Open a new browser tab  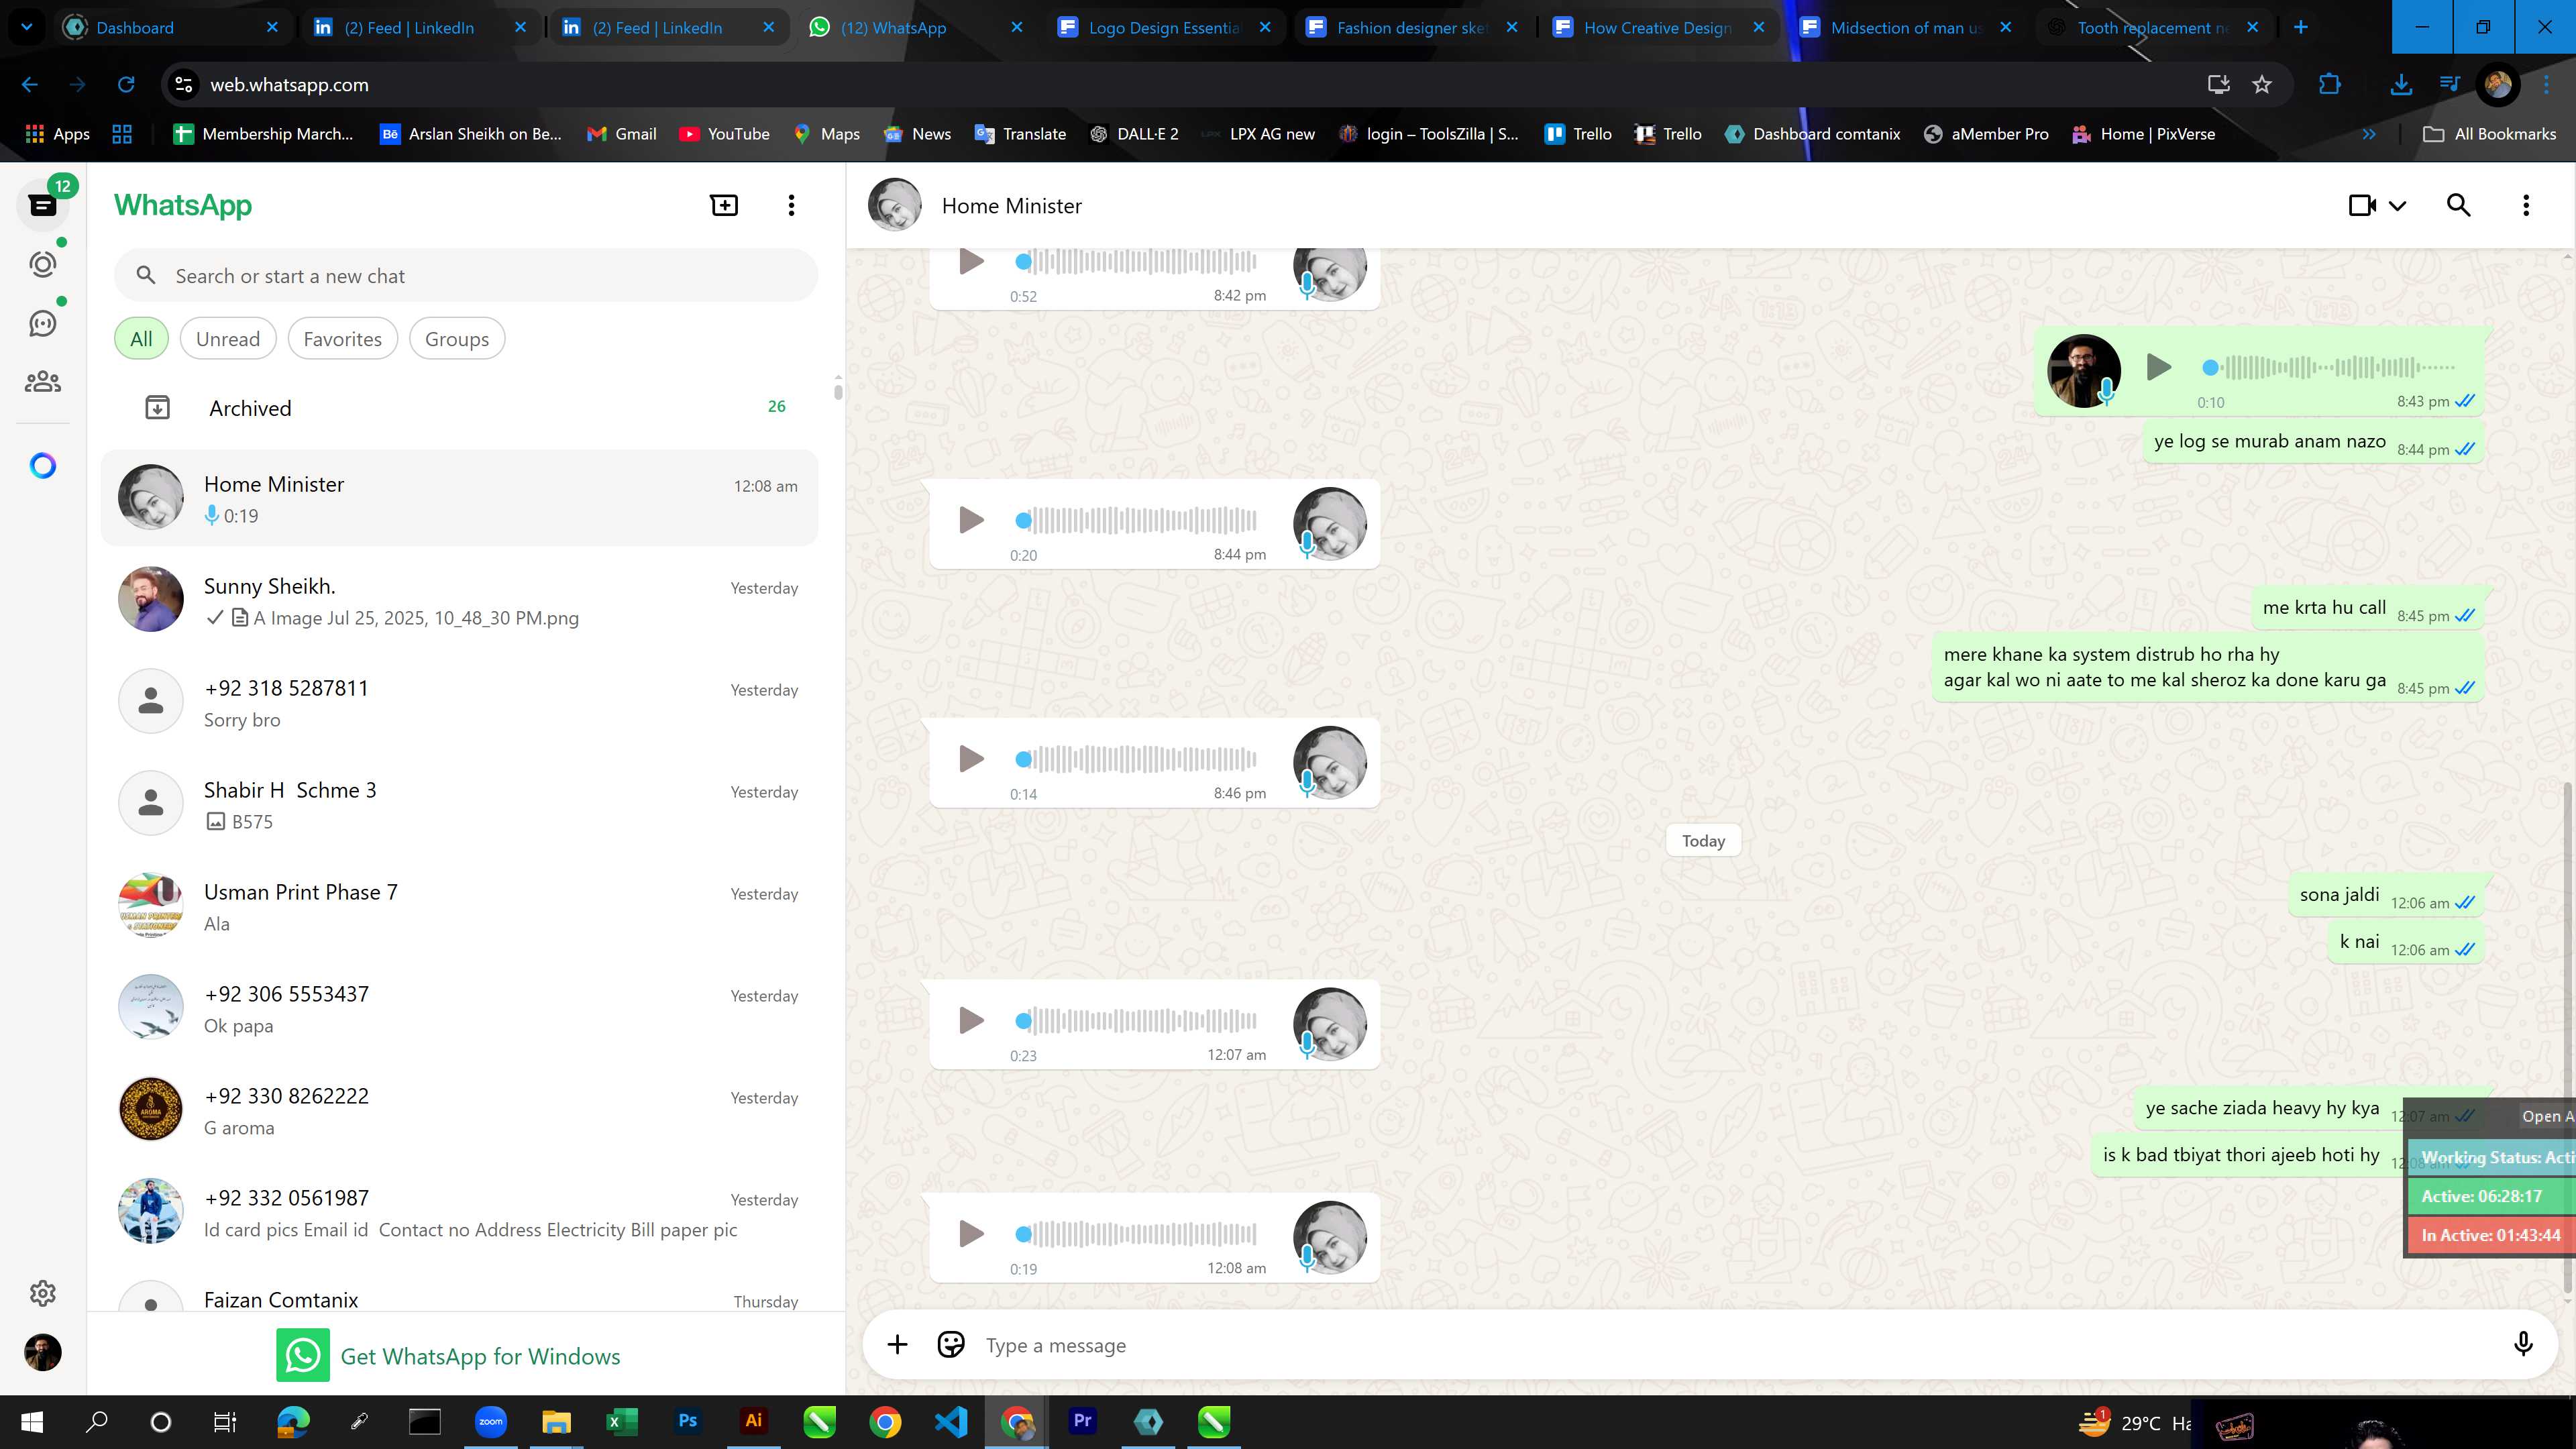(2300, 27)
